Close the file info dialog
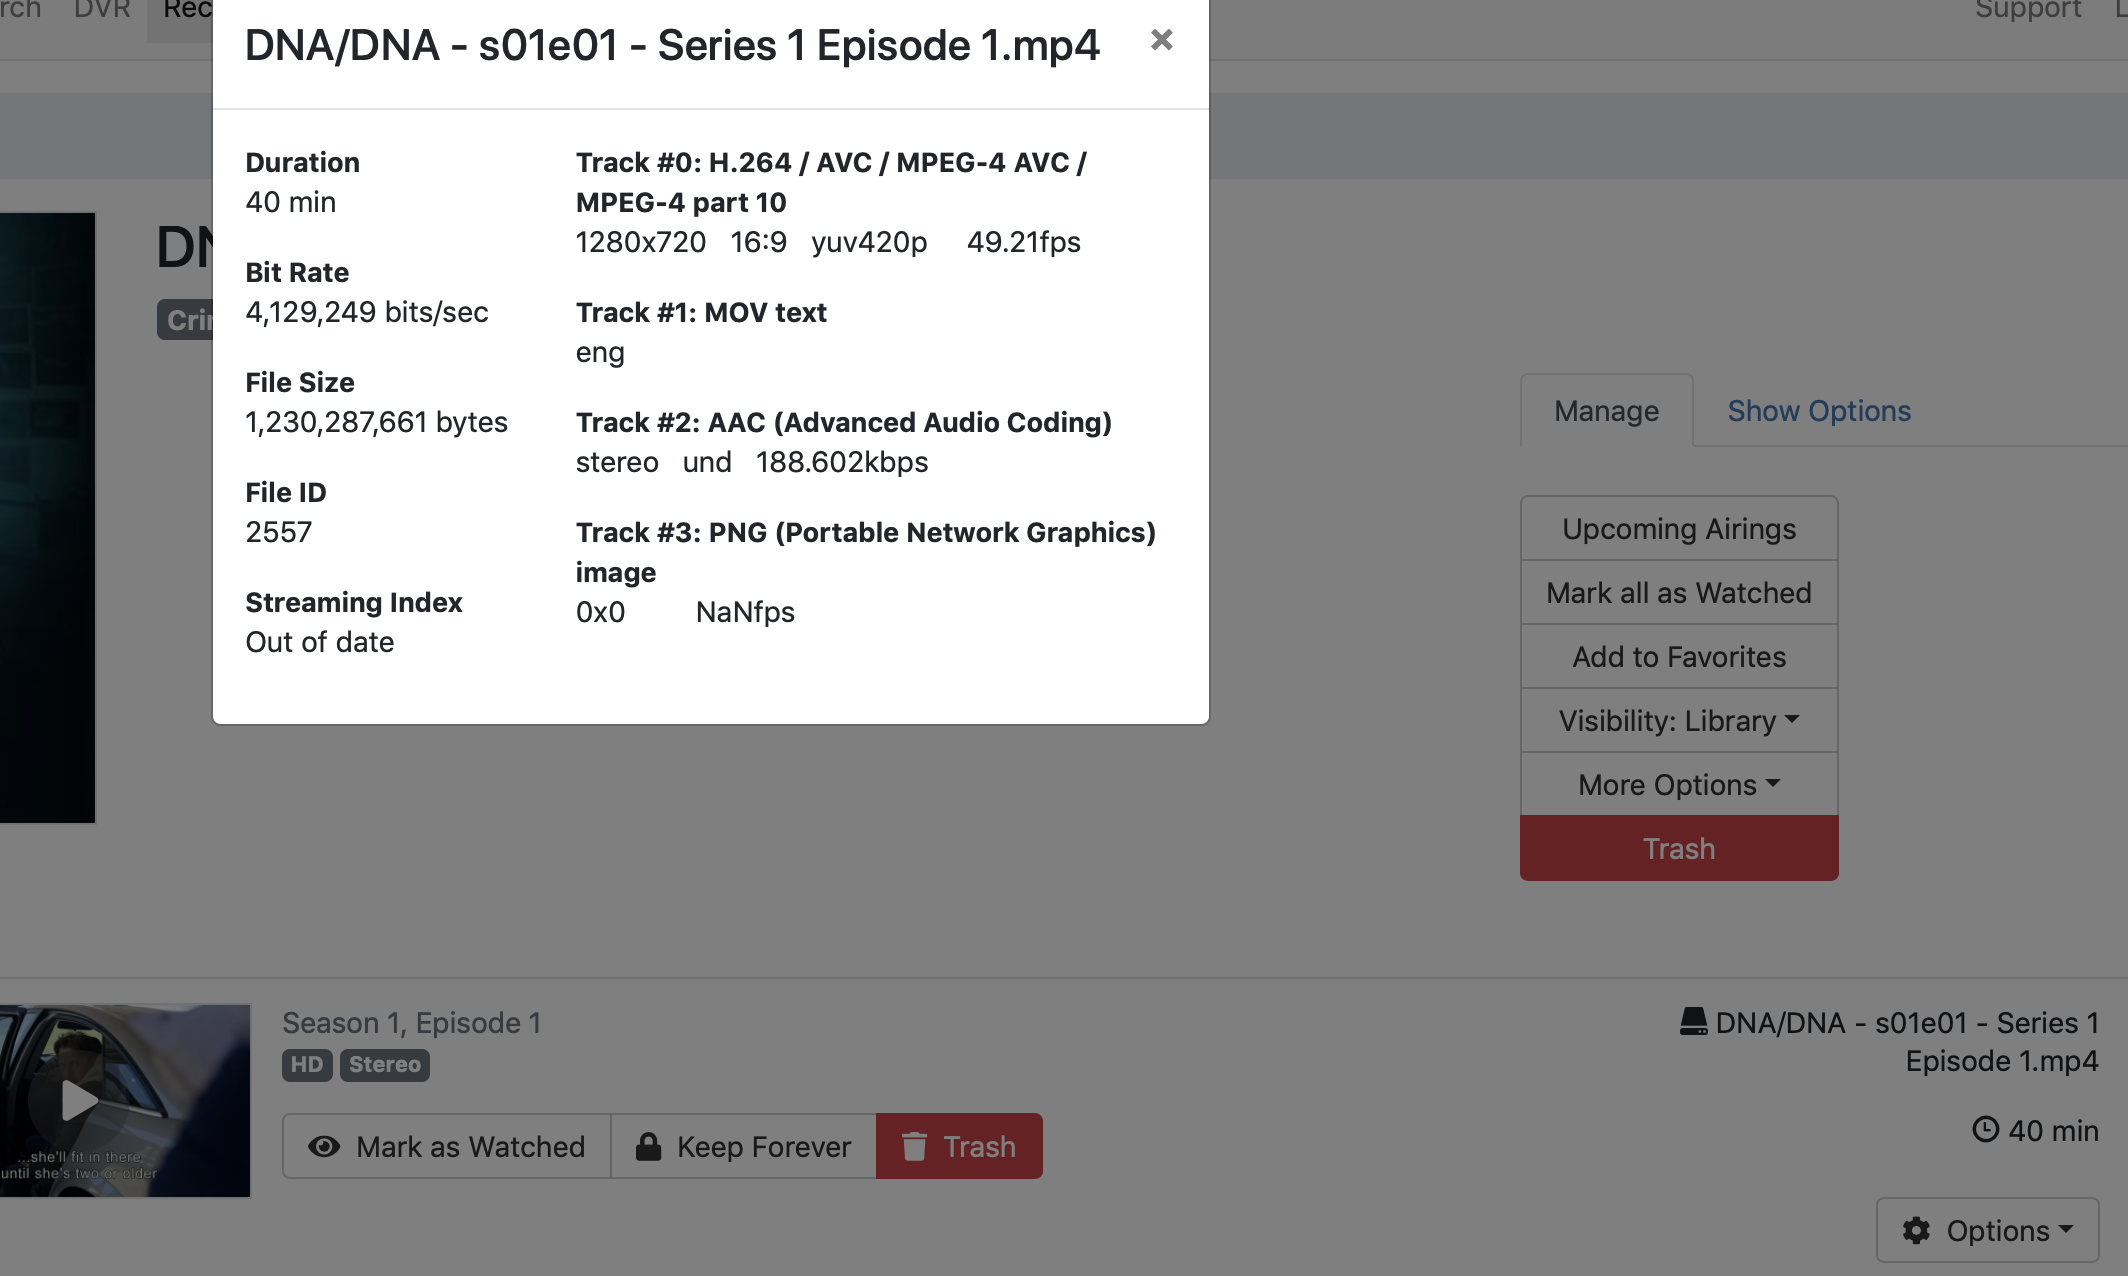 (x=1161, y=40)
